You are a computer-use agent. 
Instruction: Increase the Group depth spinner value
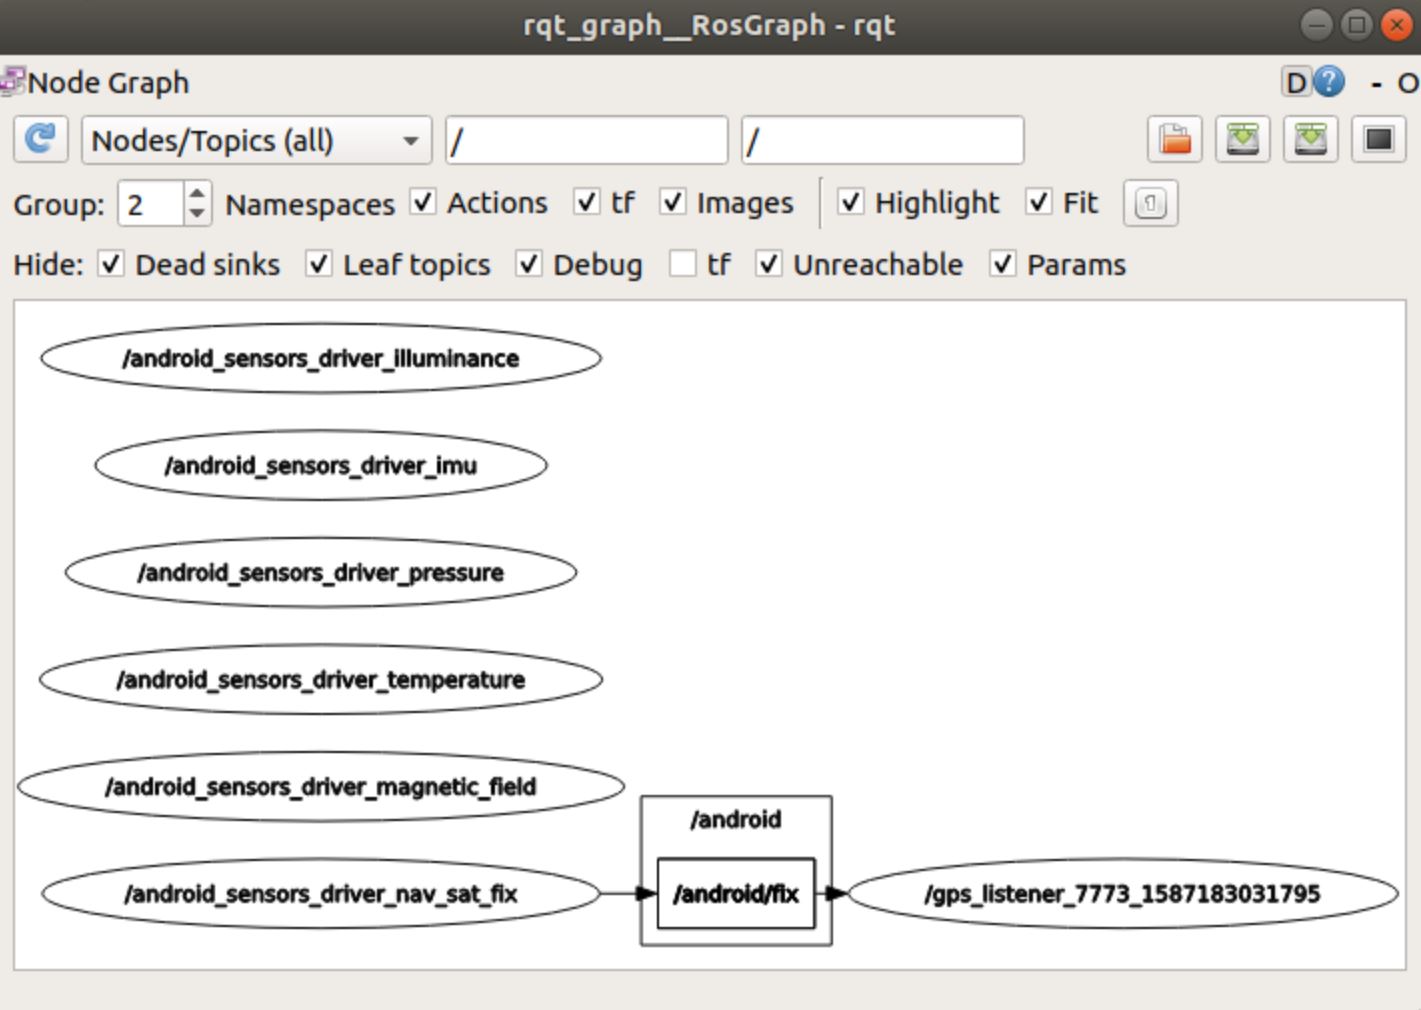point(197,193)
